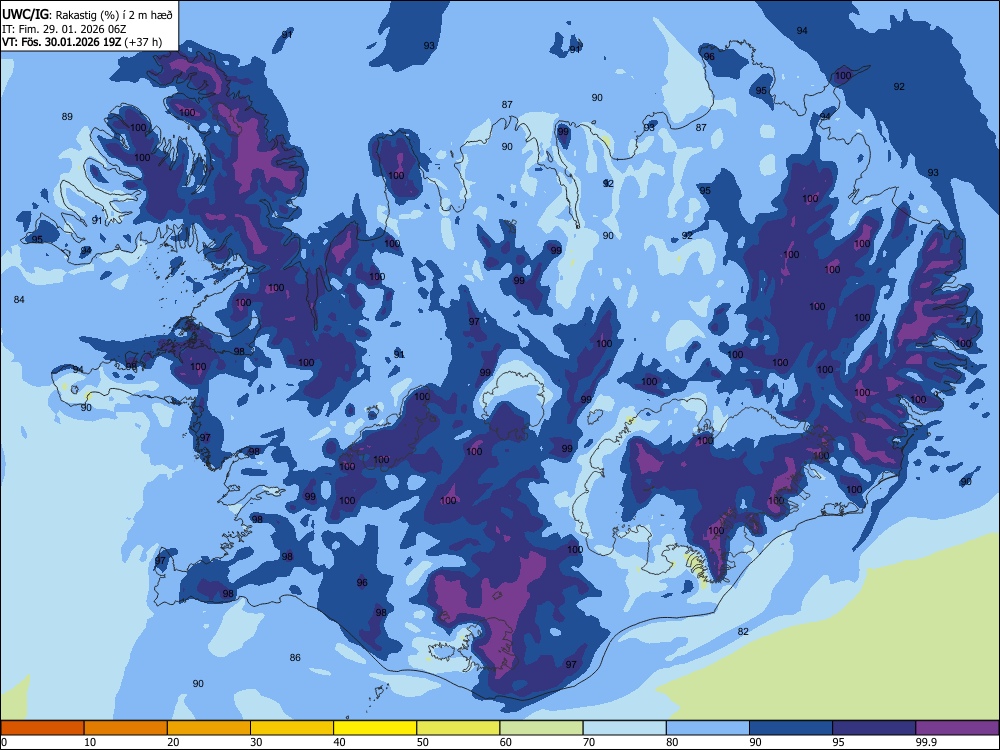Click the 70–80 pale blue legend swatch
1000x750 pixels.
coord(624,728)
